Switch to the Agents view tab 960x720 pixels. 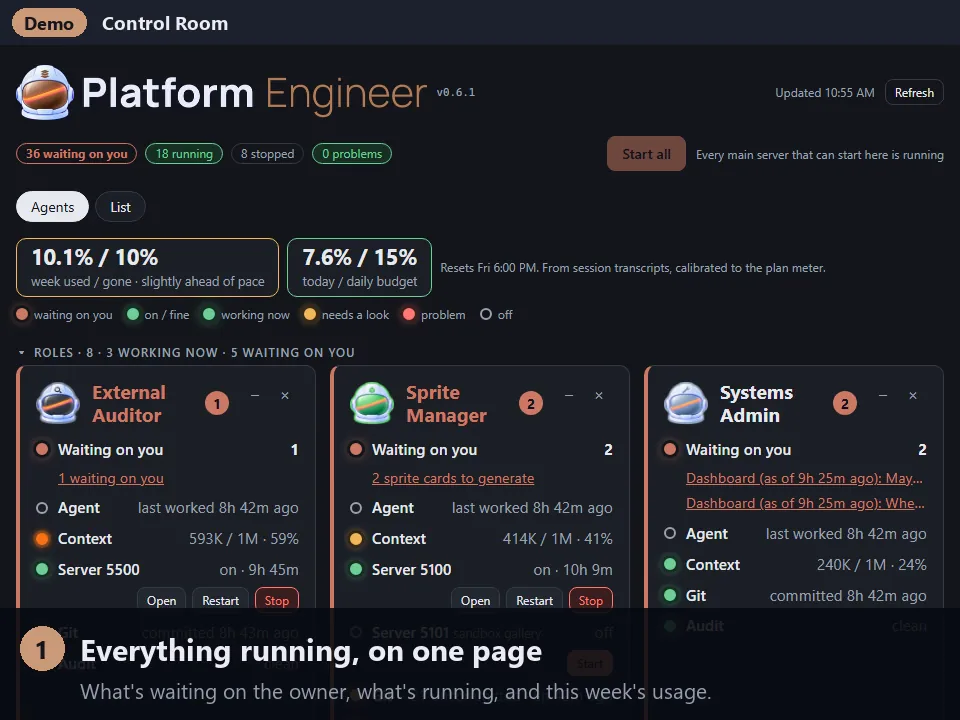(x=52, y=207)
